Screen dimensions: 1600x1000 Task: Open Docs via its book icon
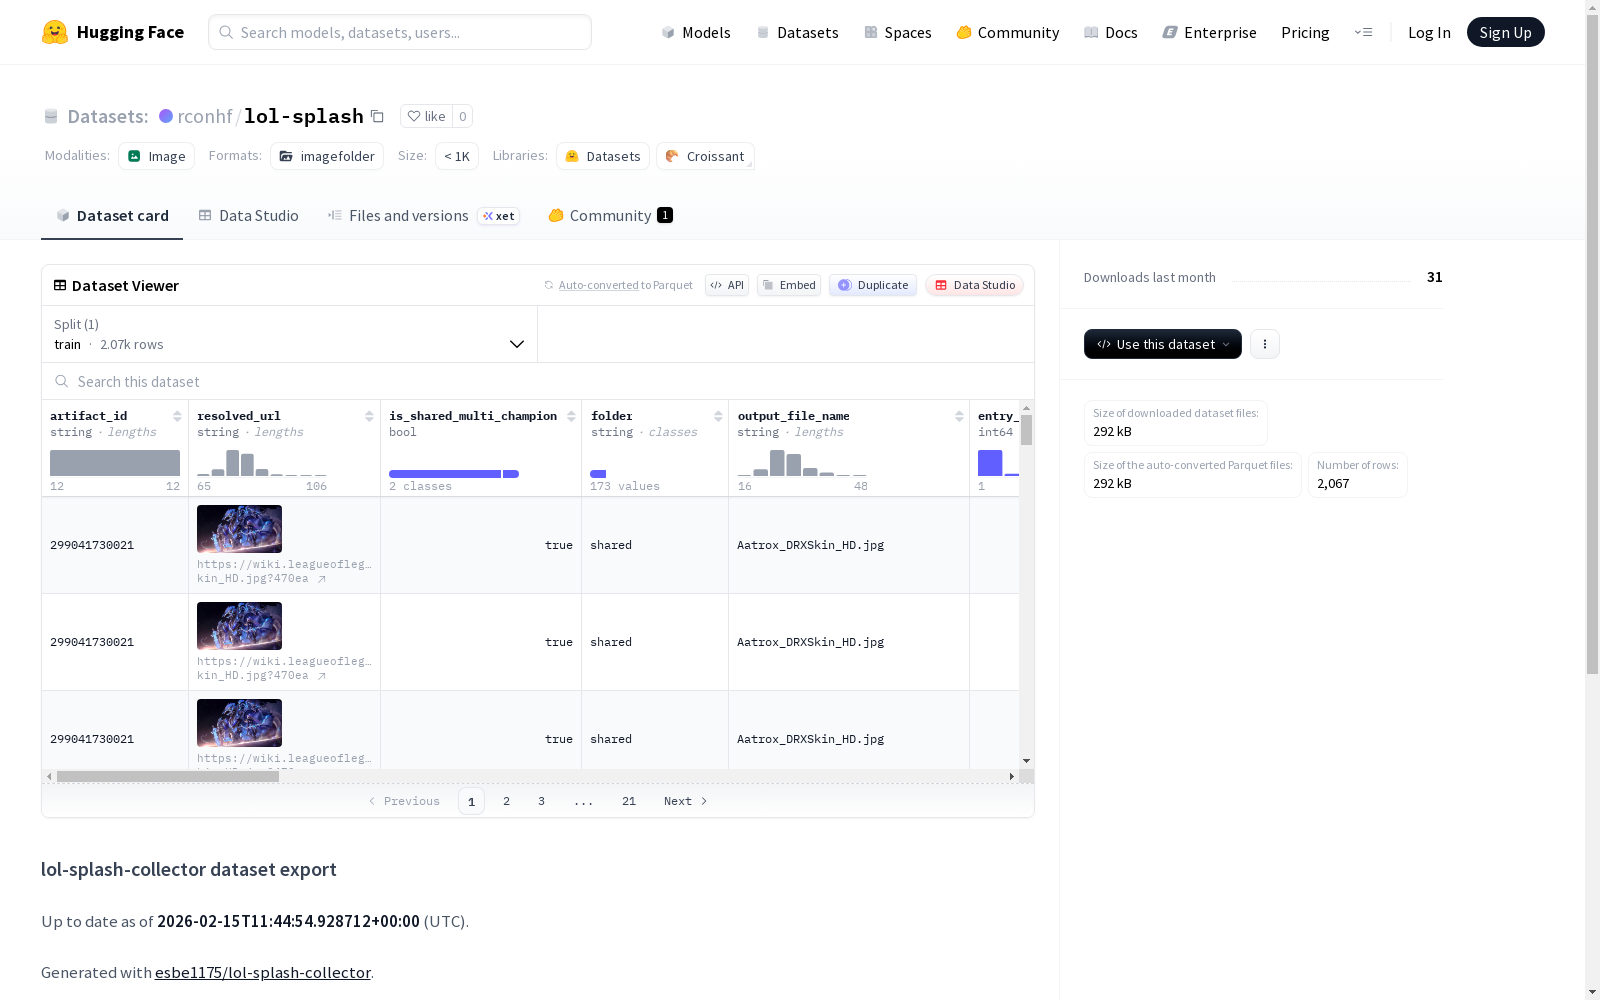1091,33
